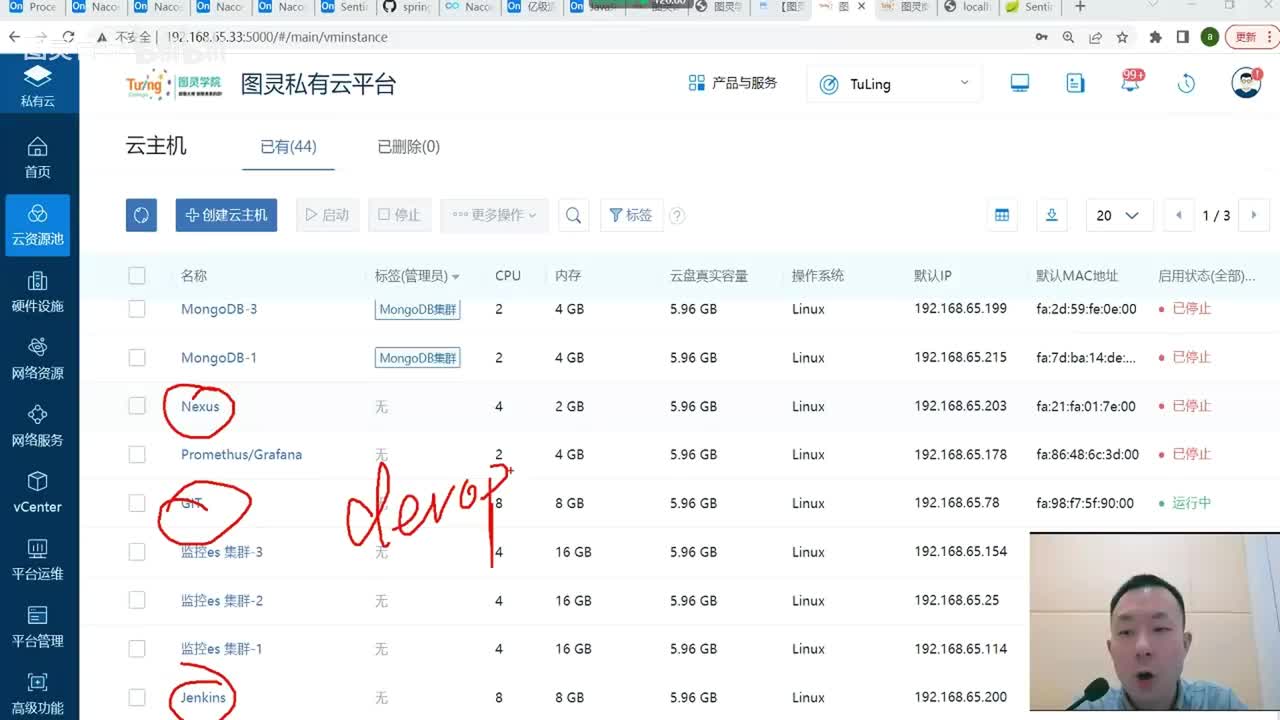The width and height of the screenshot is (1280, 720).
Task: Click the monitor console icon in header
Action: tap(1020, 84)
